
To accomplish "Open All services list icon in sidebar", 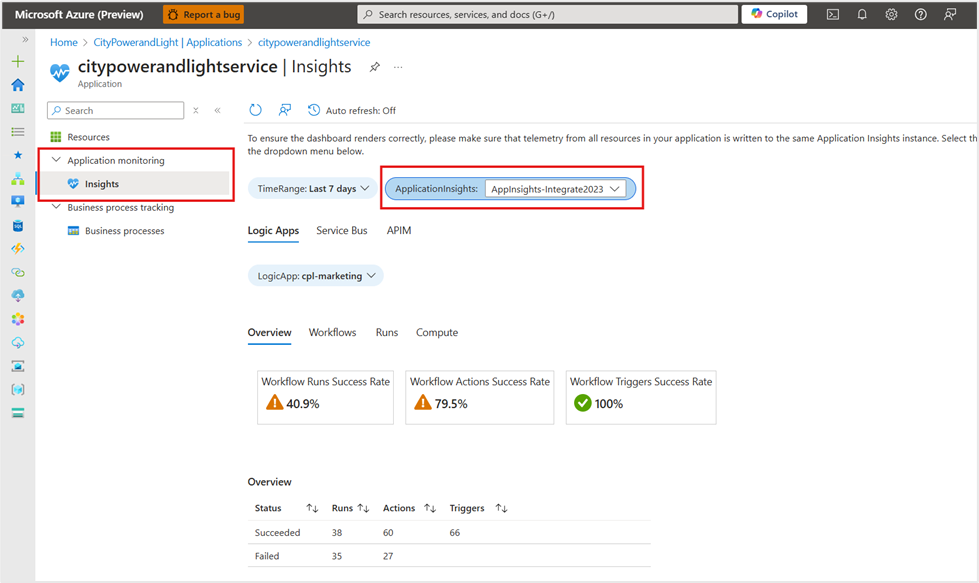I will click(18, 132).
